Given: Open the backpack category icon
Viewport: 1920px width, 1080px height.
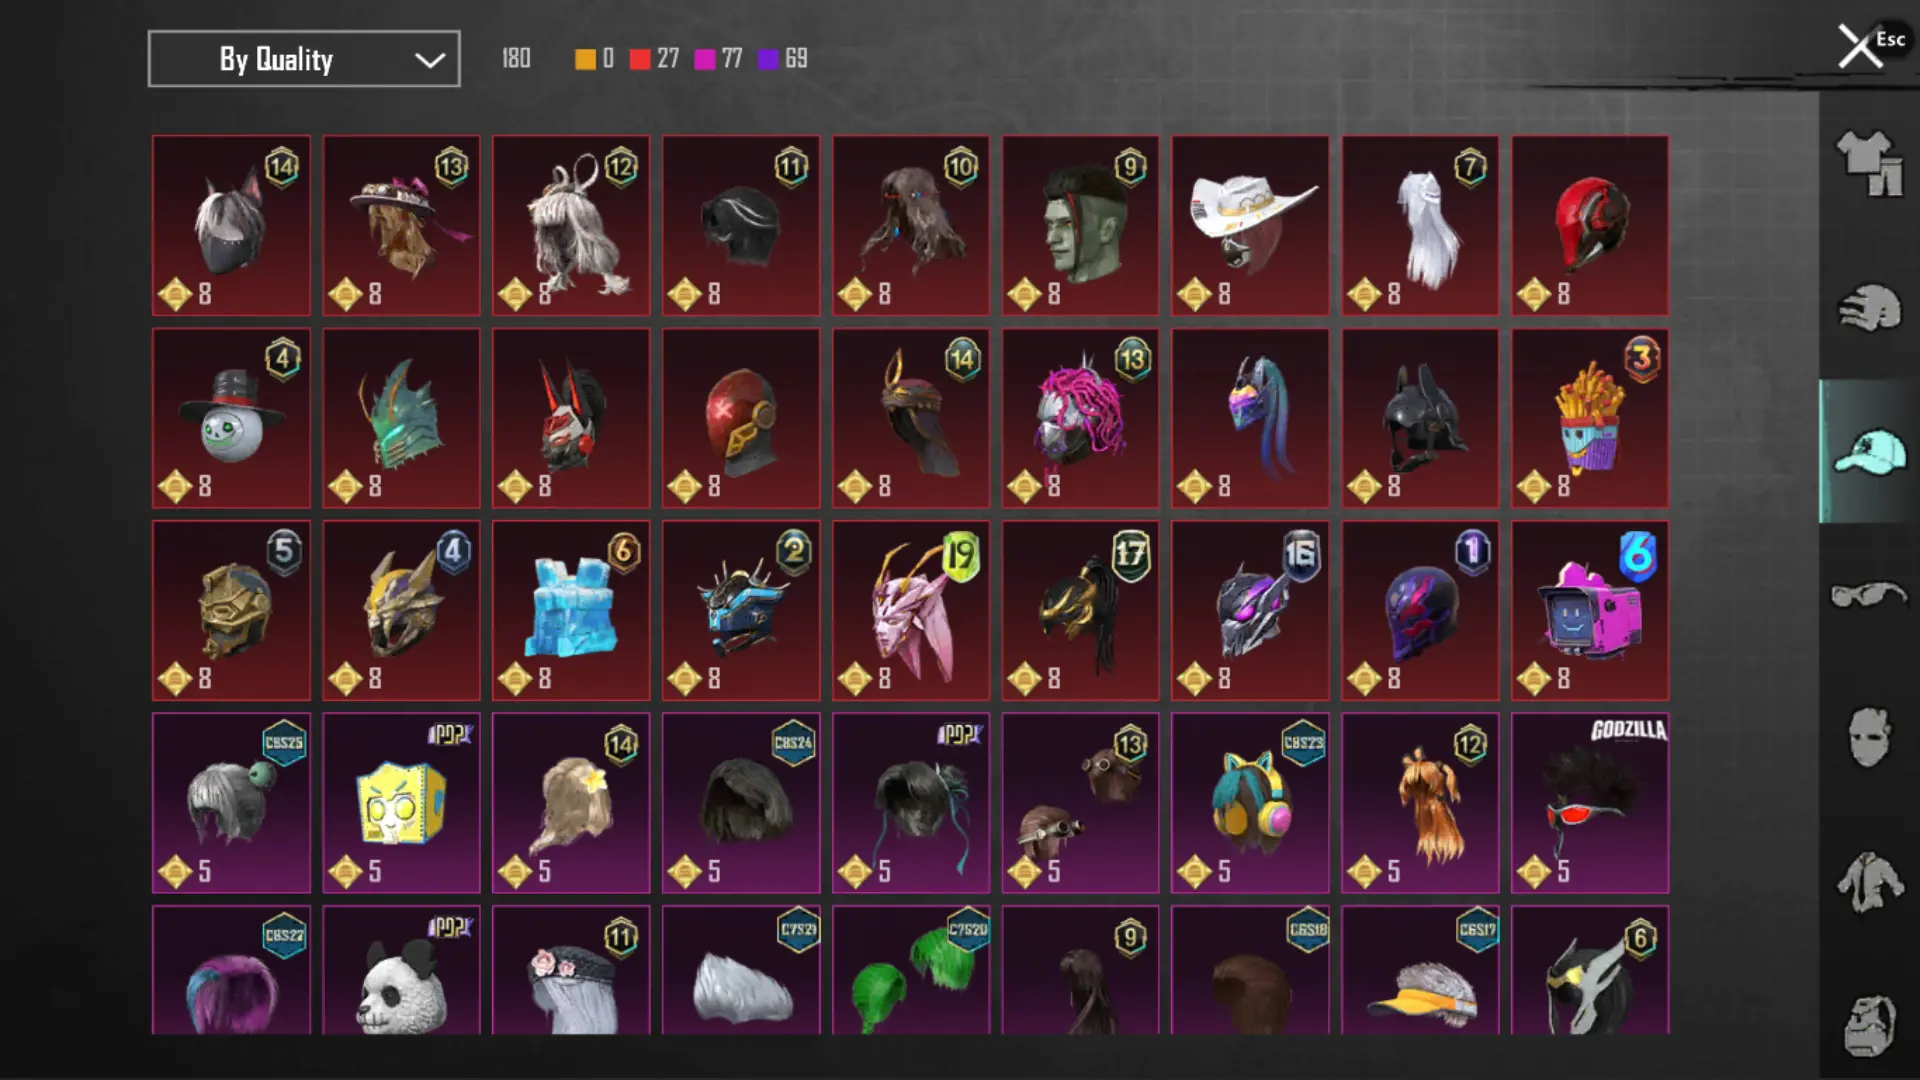Looking at the screenshot, I should point(1869,1025).
